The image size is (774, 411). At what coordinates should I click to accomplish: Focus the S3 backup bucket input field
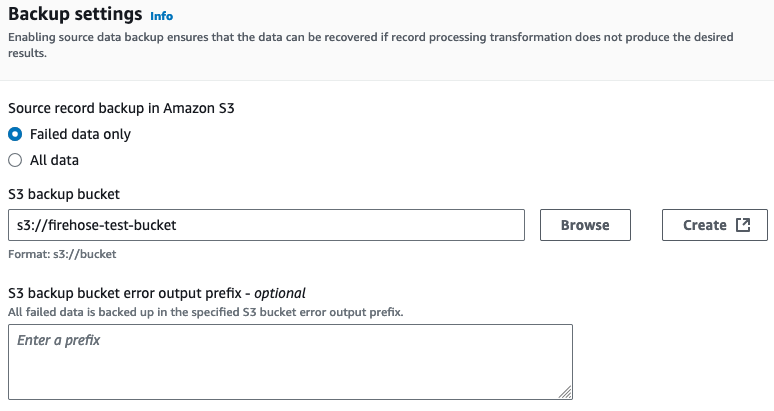[266, 225]
